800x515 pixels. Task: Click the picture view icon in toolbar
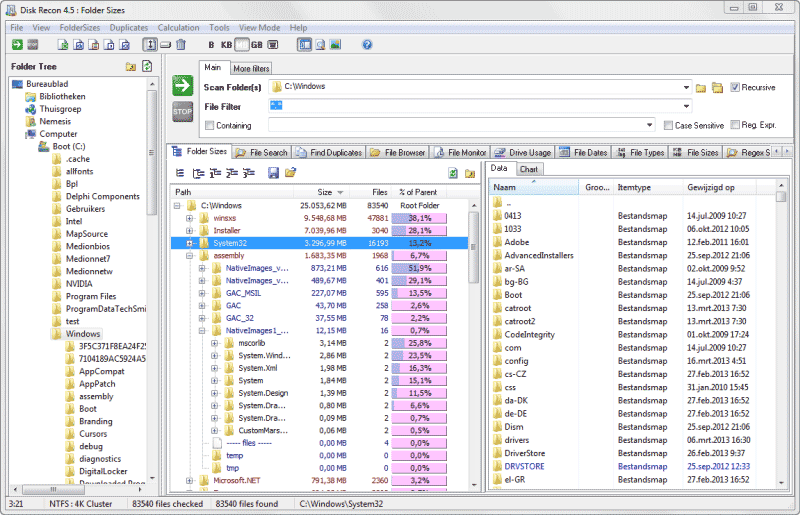point(335,45)
